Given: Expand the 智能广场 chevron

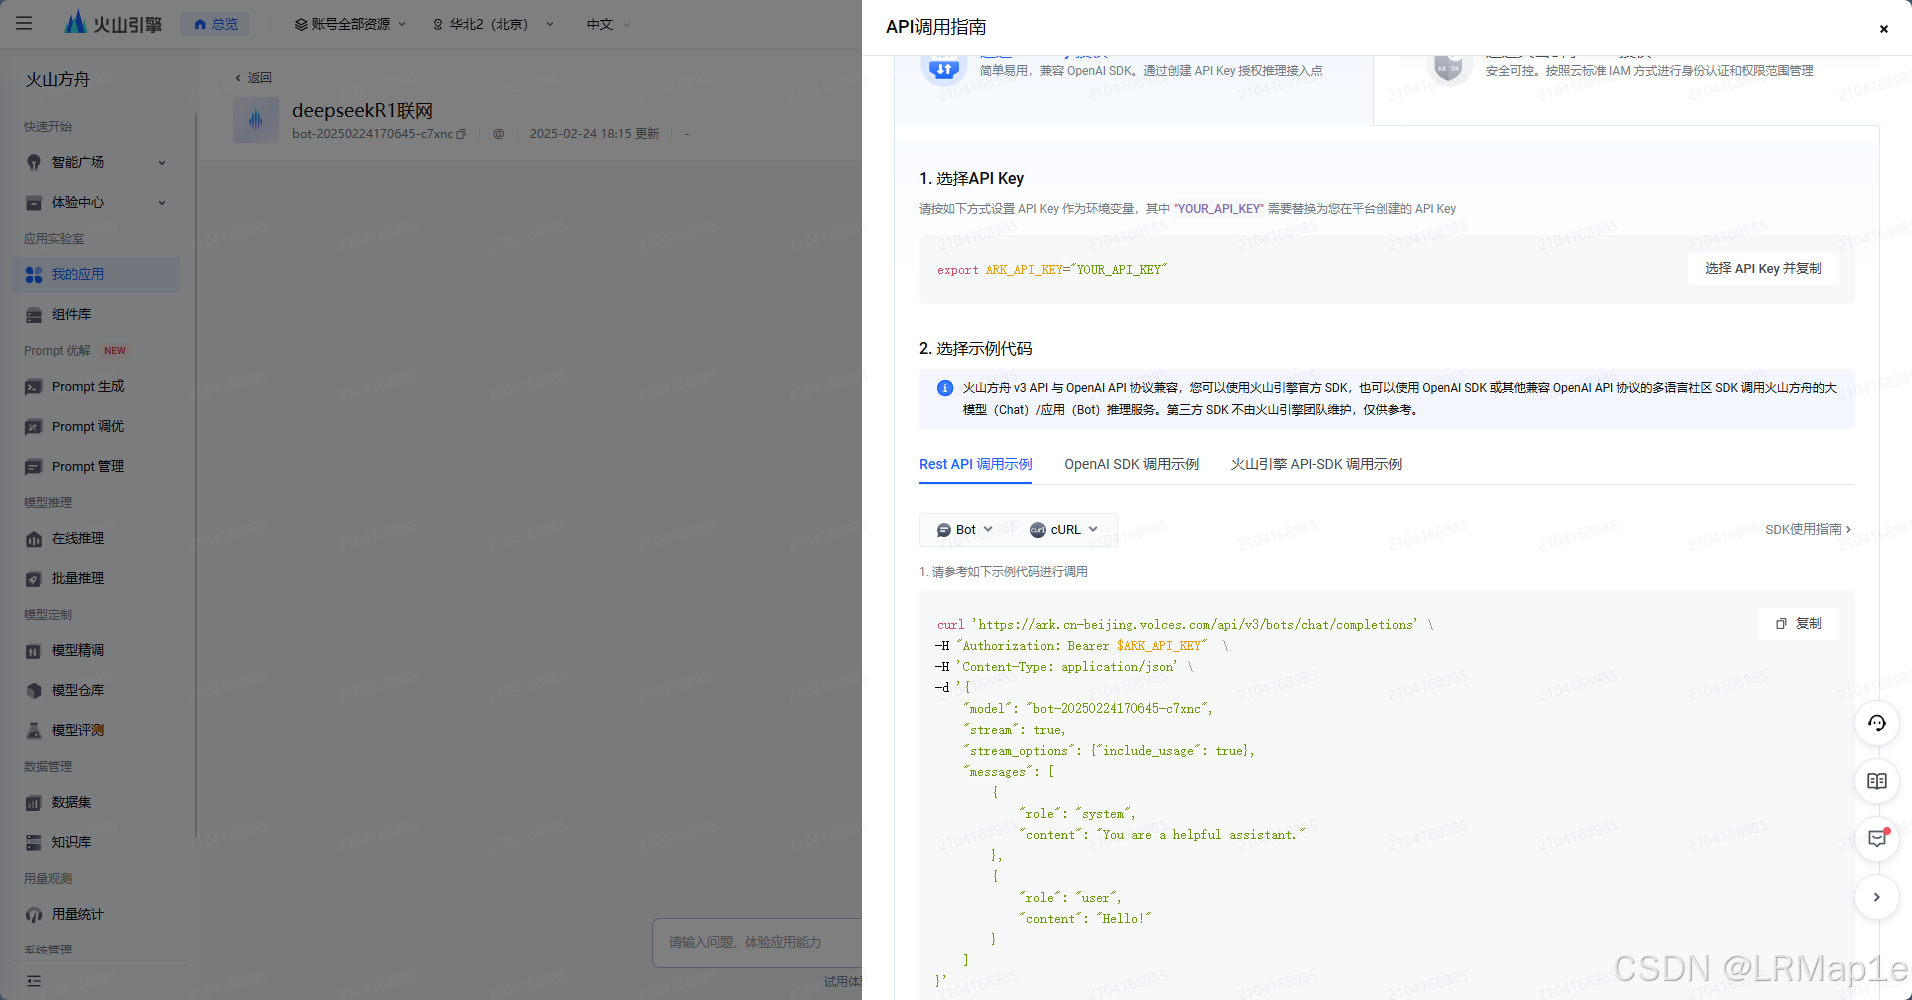Looking at the screenshot, I should click(162, 163).
